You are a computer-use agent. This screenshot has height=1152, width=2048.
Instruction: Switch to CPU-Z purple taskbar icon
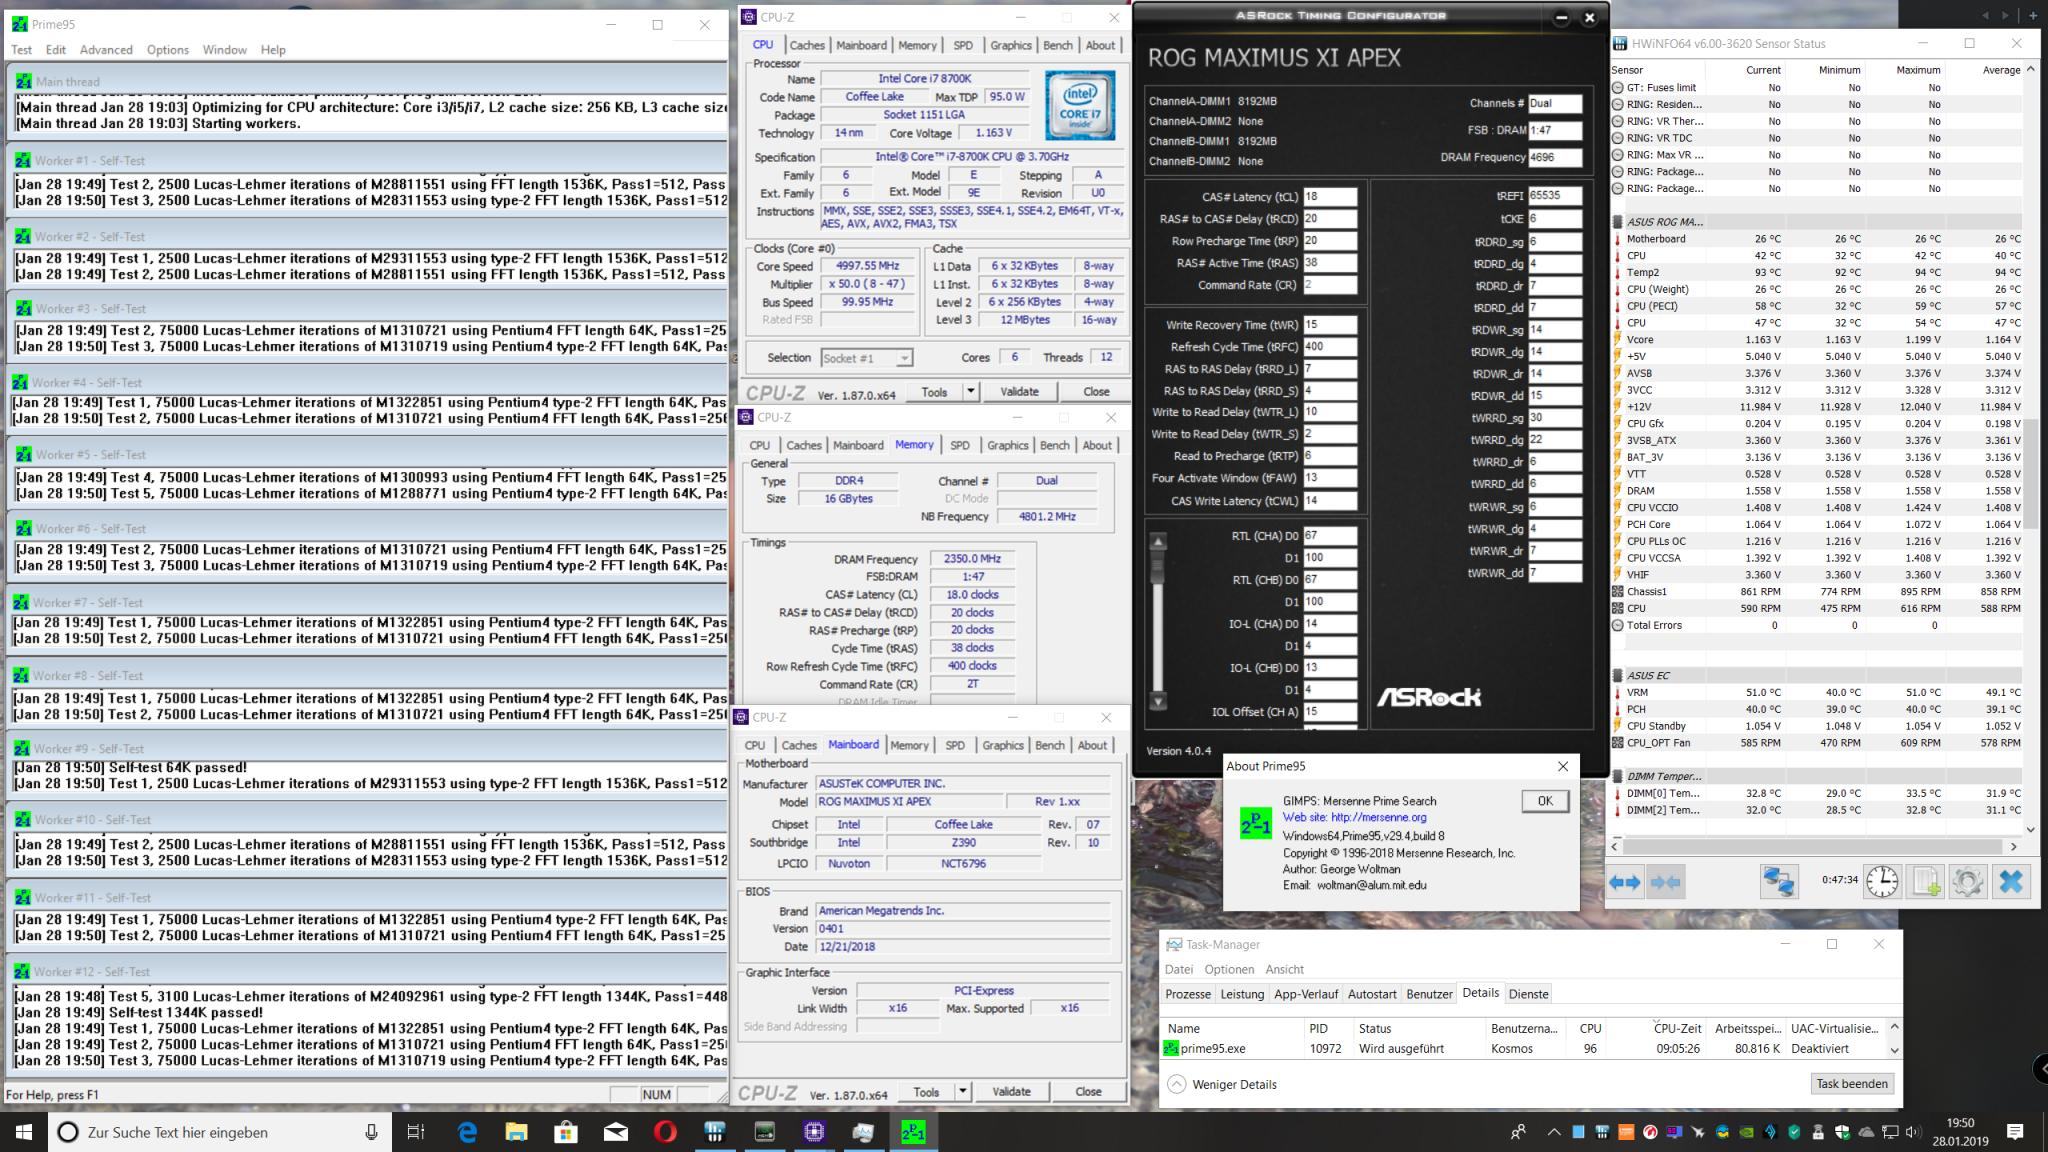[814, 1132]
